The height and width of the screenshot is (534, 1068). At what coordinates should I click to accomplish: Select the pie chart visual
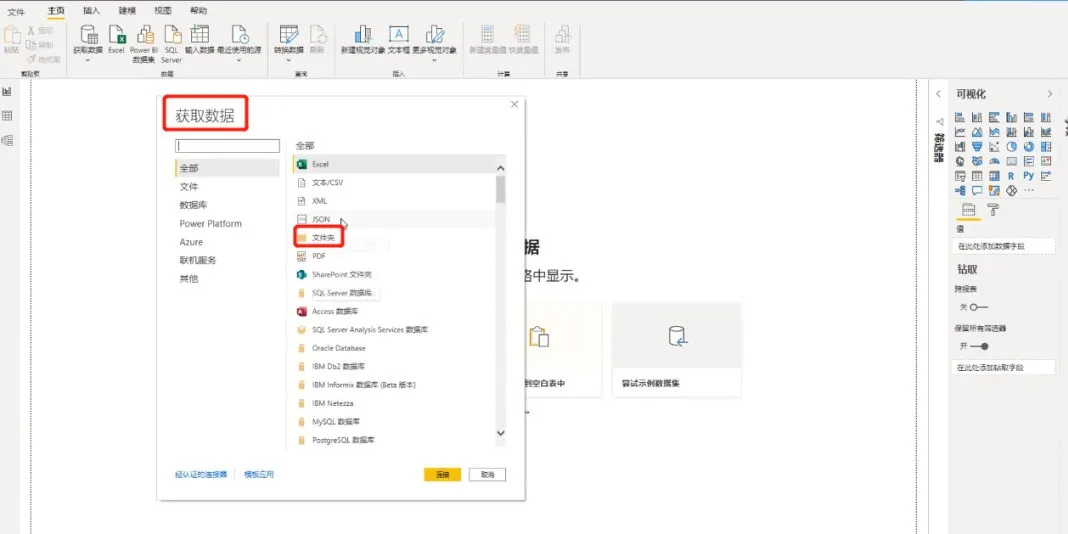tap(1011, 146)
